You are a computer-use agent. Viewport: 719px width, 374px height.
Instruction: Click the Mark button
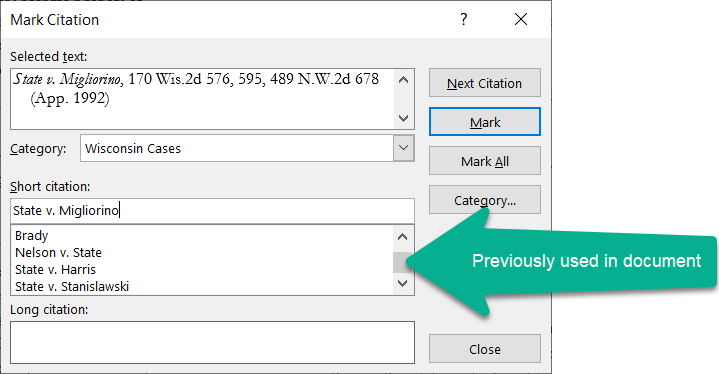485,122
